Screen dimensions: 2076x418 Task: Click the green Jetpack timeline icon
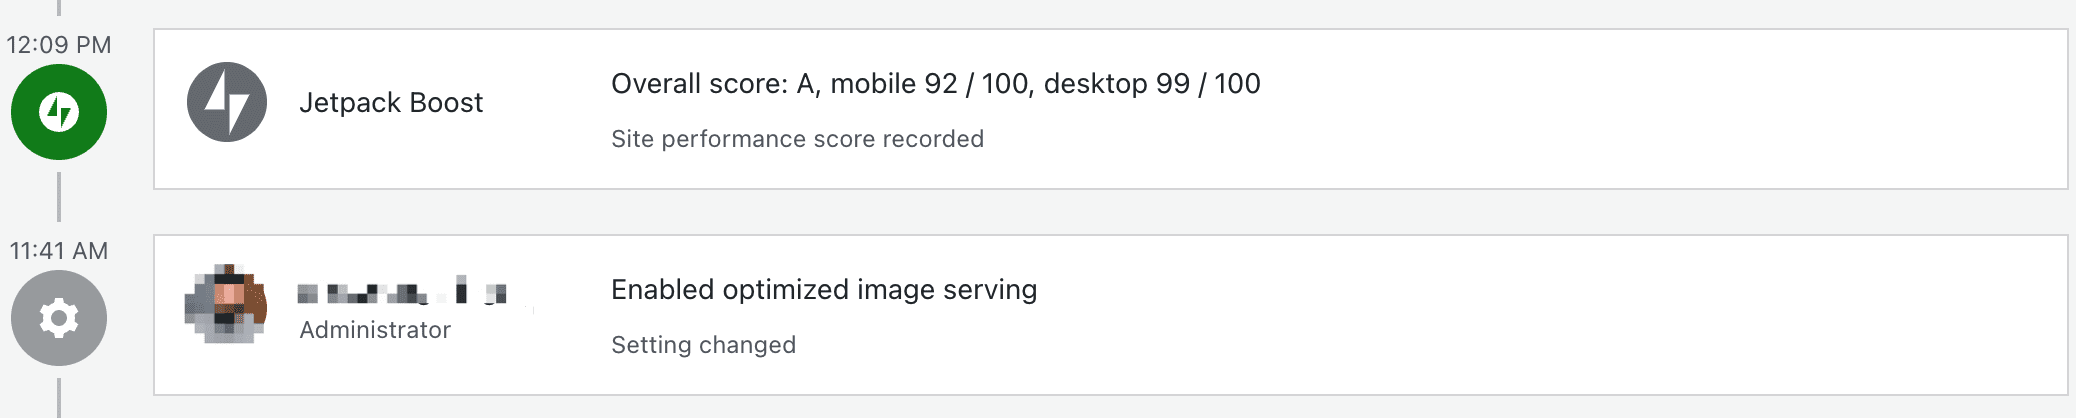(59, 112)
